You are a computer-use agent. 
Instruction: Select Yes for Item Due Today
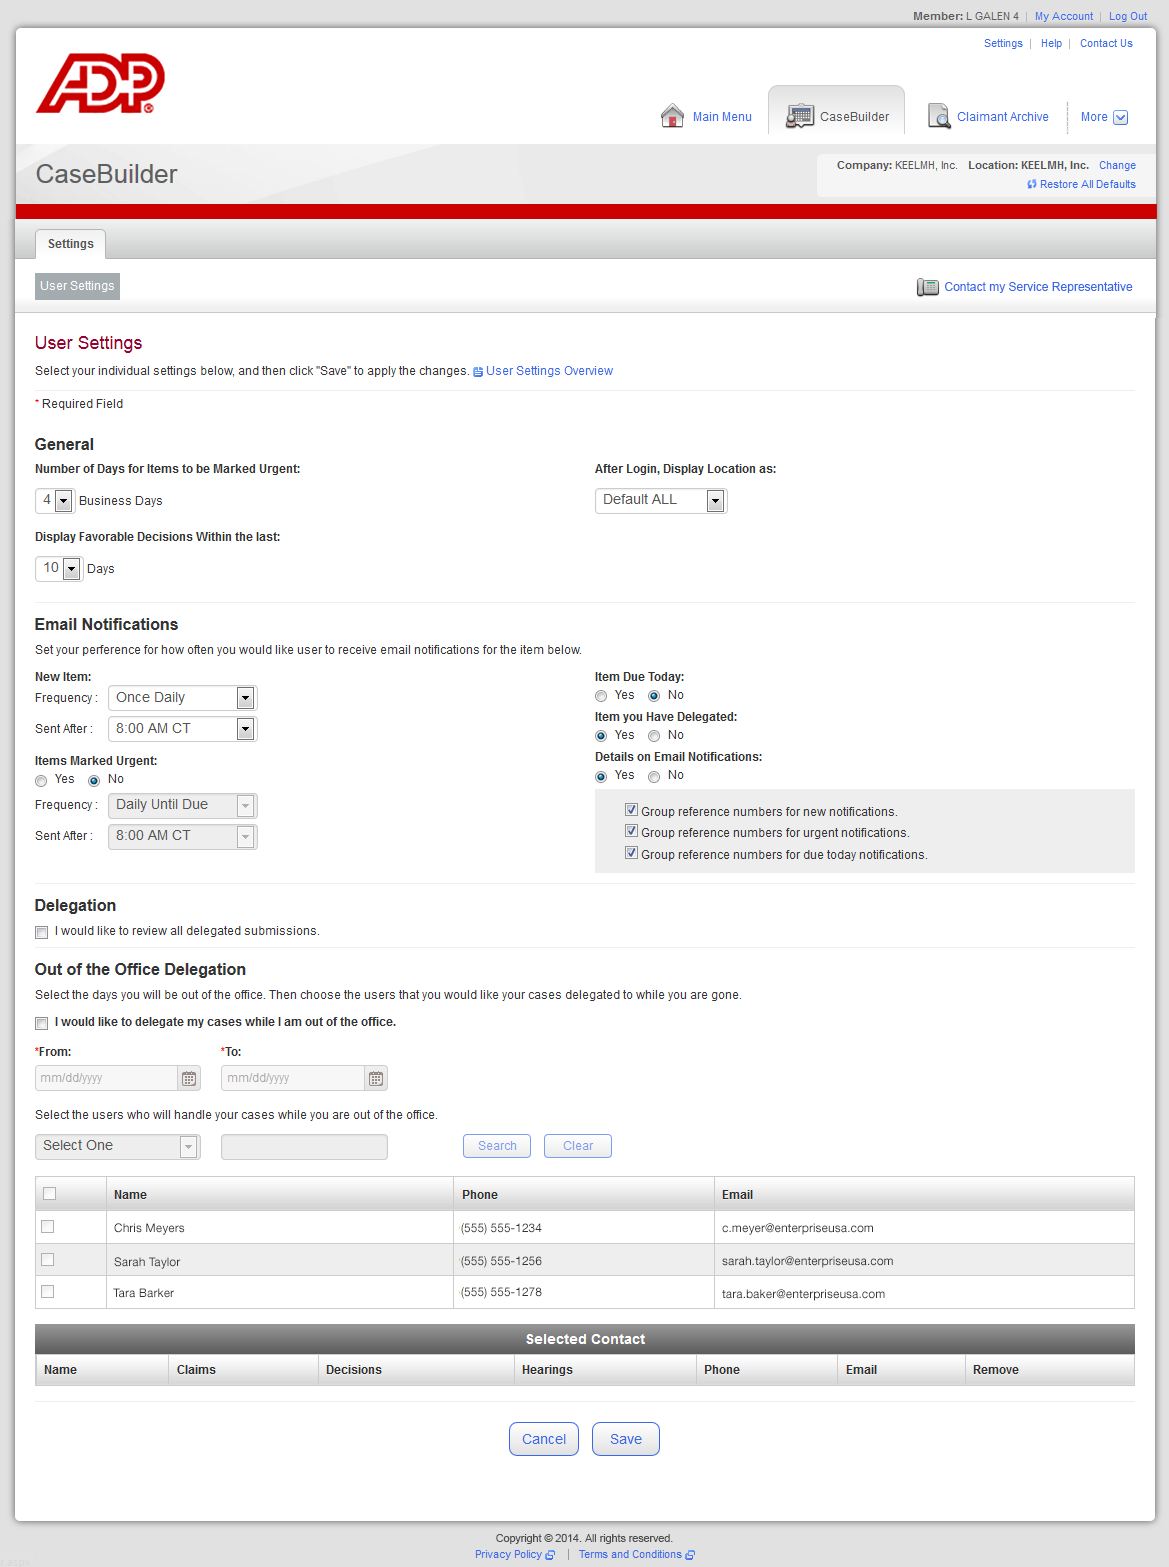[601, 696]
